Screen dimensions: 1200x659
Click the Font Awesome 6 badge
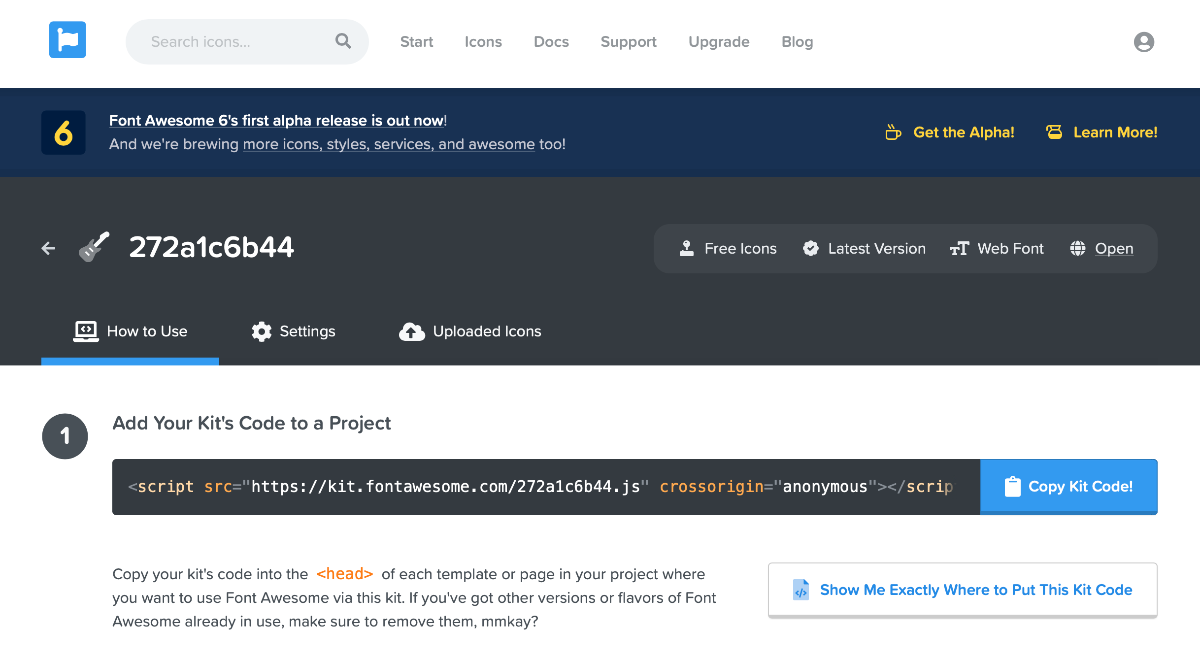pos(63,132)
